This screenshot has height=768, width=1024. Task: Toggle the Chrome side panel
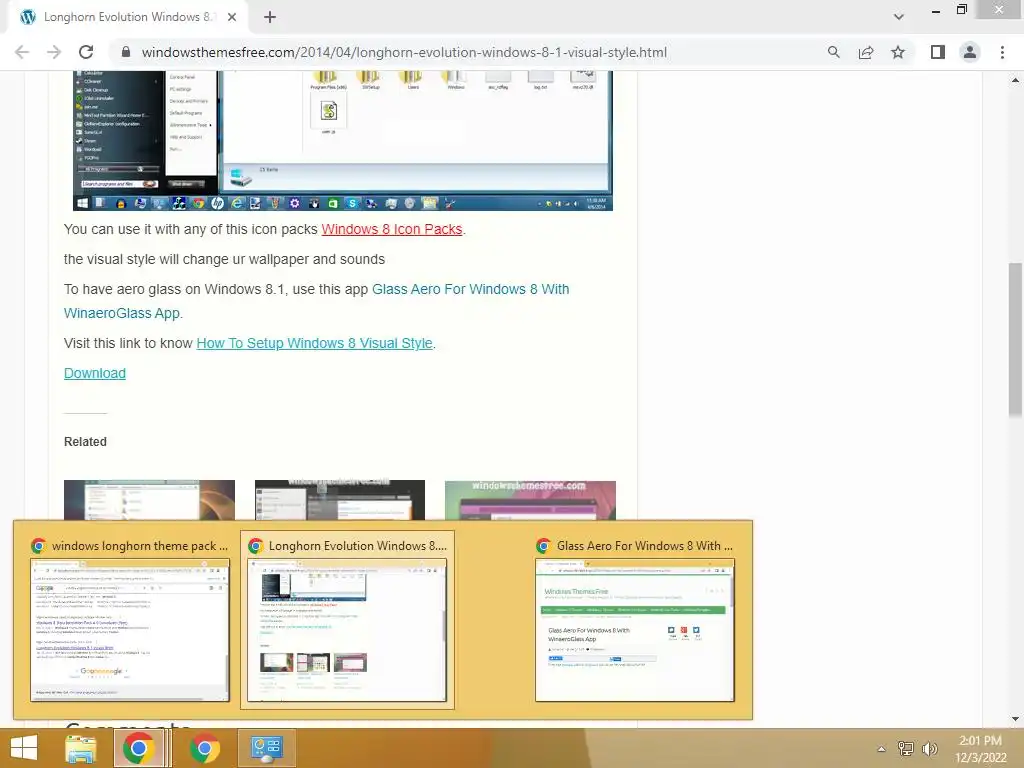pos(938,52)
